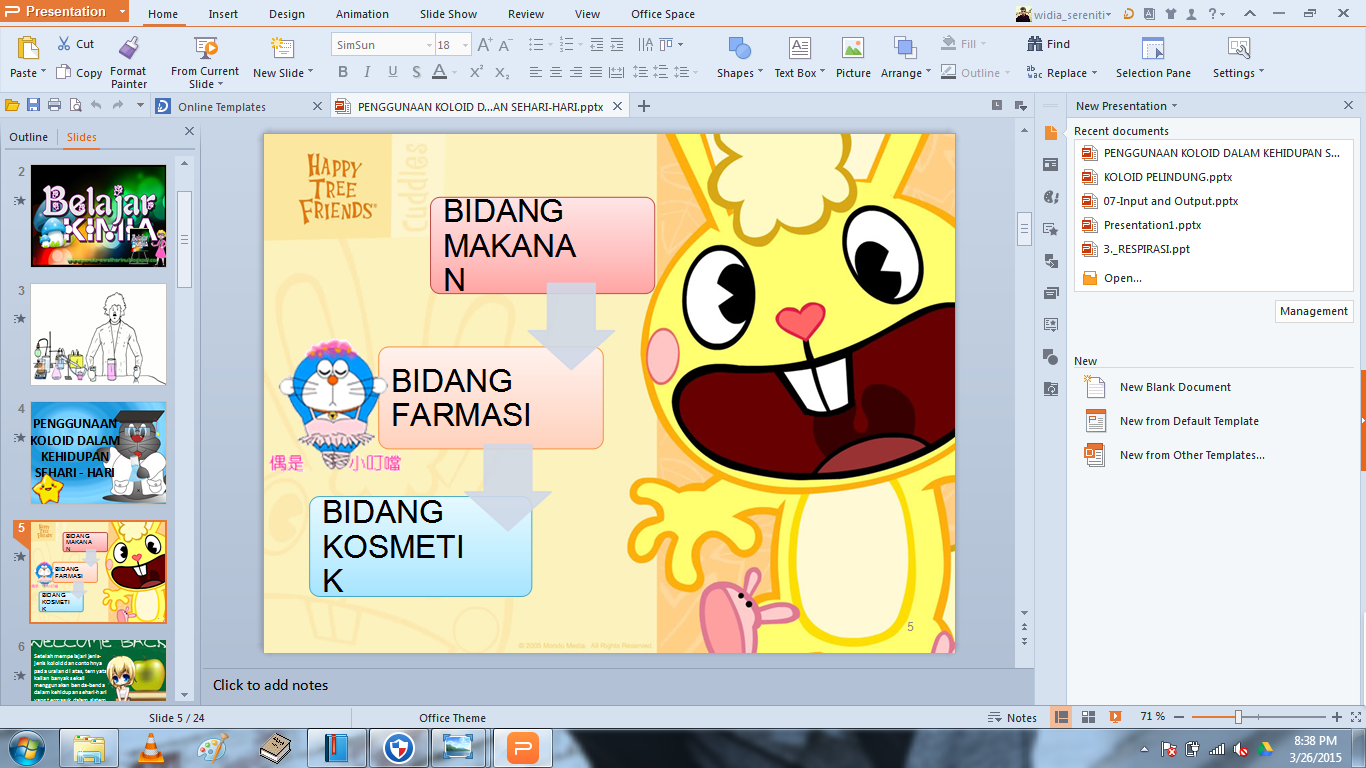The height and width of the screenshot is (768, 1366).
Task: Open the shapes icon in side panel strip
Action: pos(1050,357)
